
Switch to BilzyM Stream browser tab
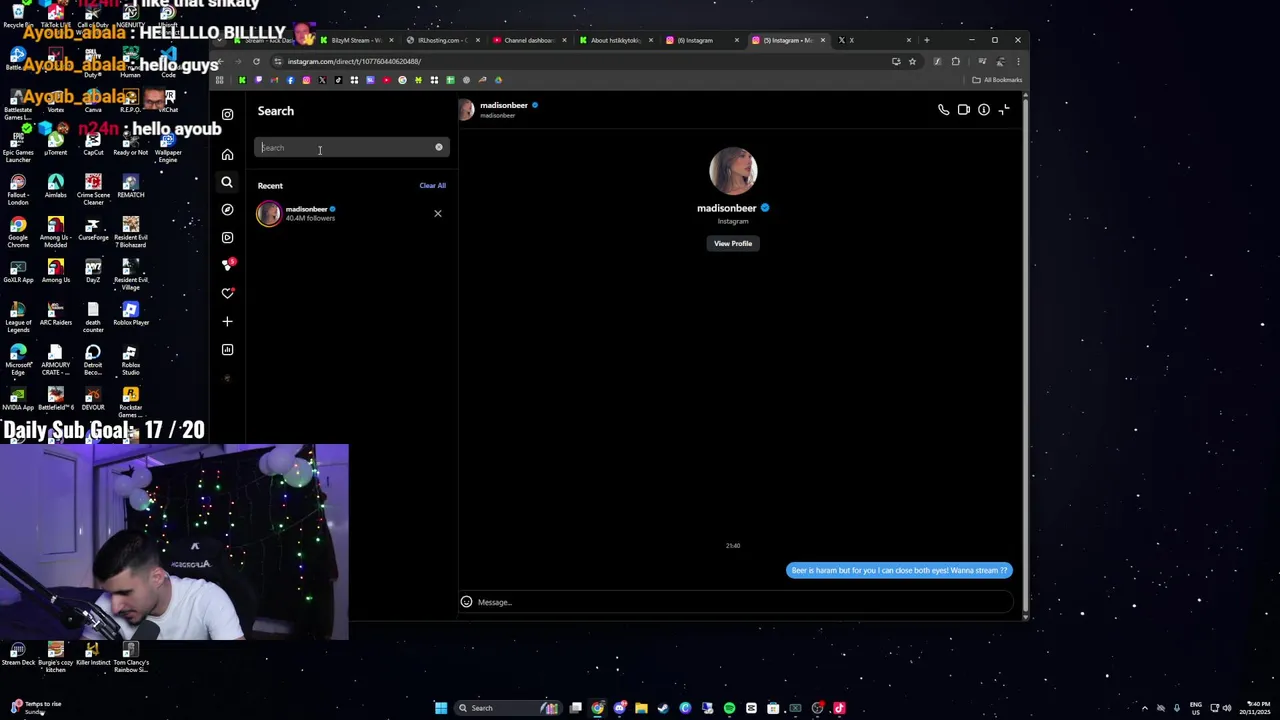(x=357, y=40)
